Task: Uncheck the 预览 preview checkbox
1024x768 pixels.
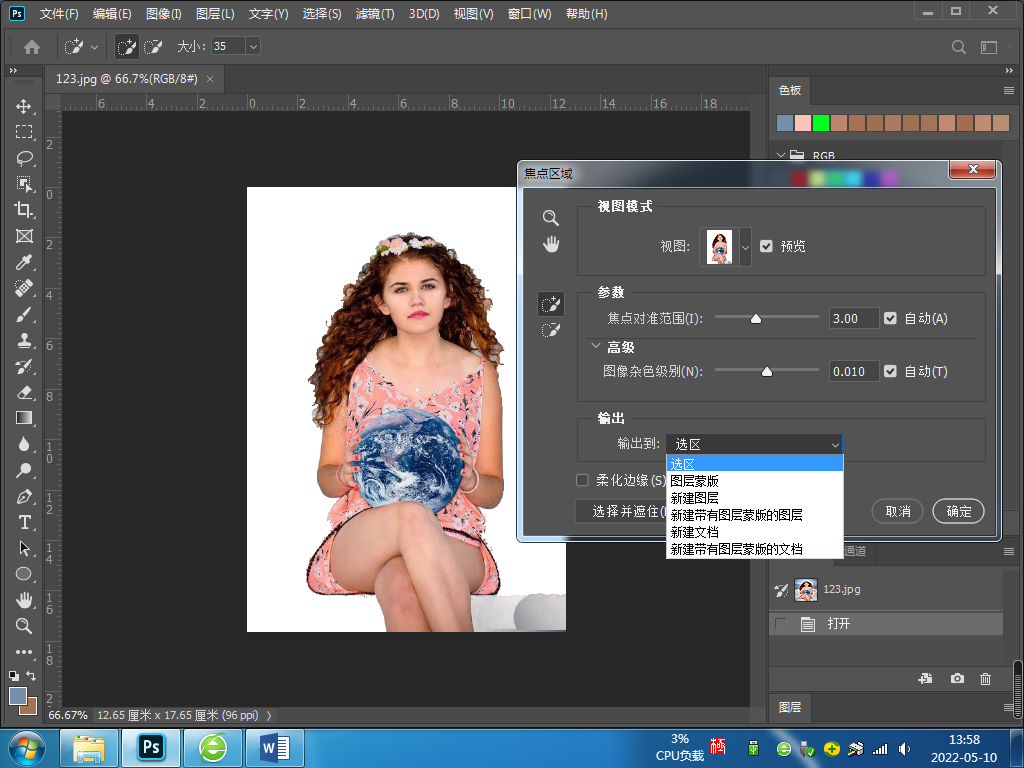Action: coord(767,246)
